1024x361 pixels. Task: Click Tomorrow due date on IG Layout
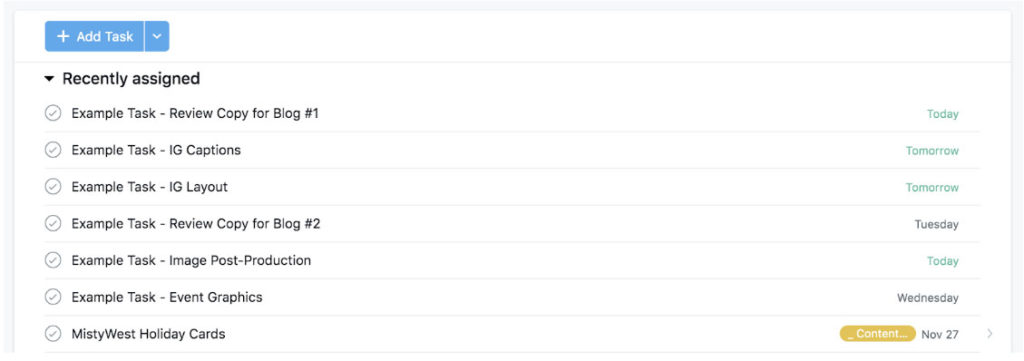(932, 187)
